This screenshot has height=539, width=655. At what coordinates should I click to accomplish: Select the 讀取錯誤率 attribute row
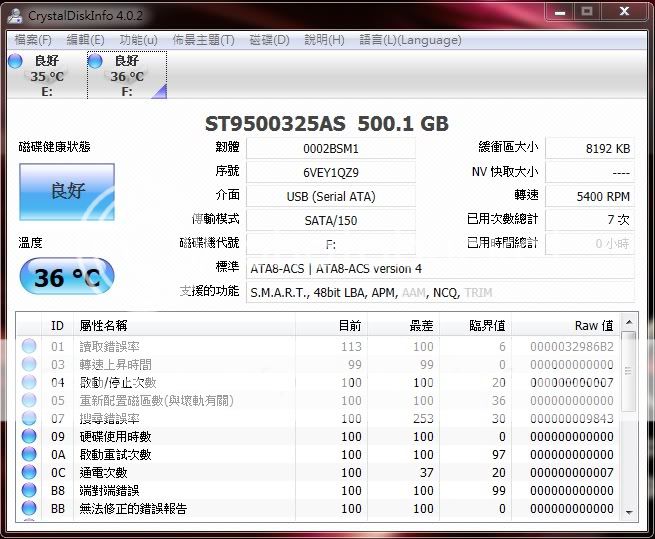coord(318,346)
